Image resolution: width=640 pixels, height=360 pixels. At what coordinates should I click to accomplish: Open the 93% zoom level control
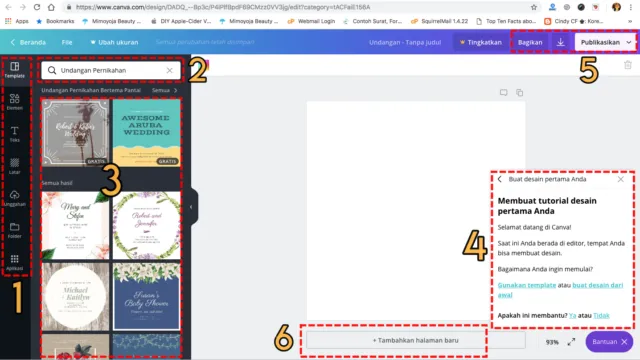[x=552, y=342]
